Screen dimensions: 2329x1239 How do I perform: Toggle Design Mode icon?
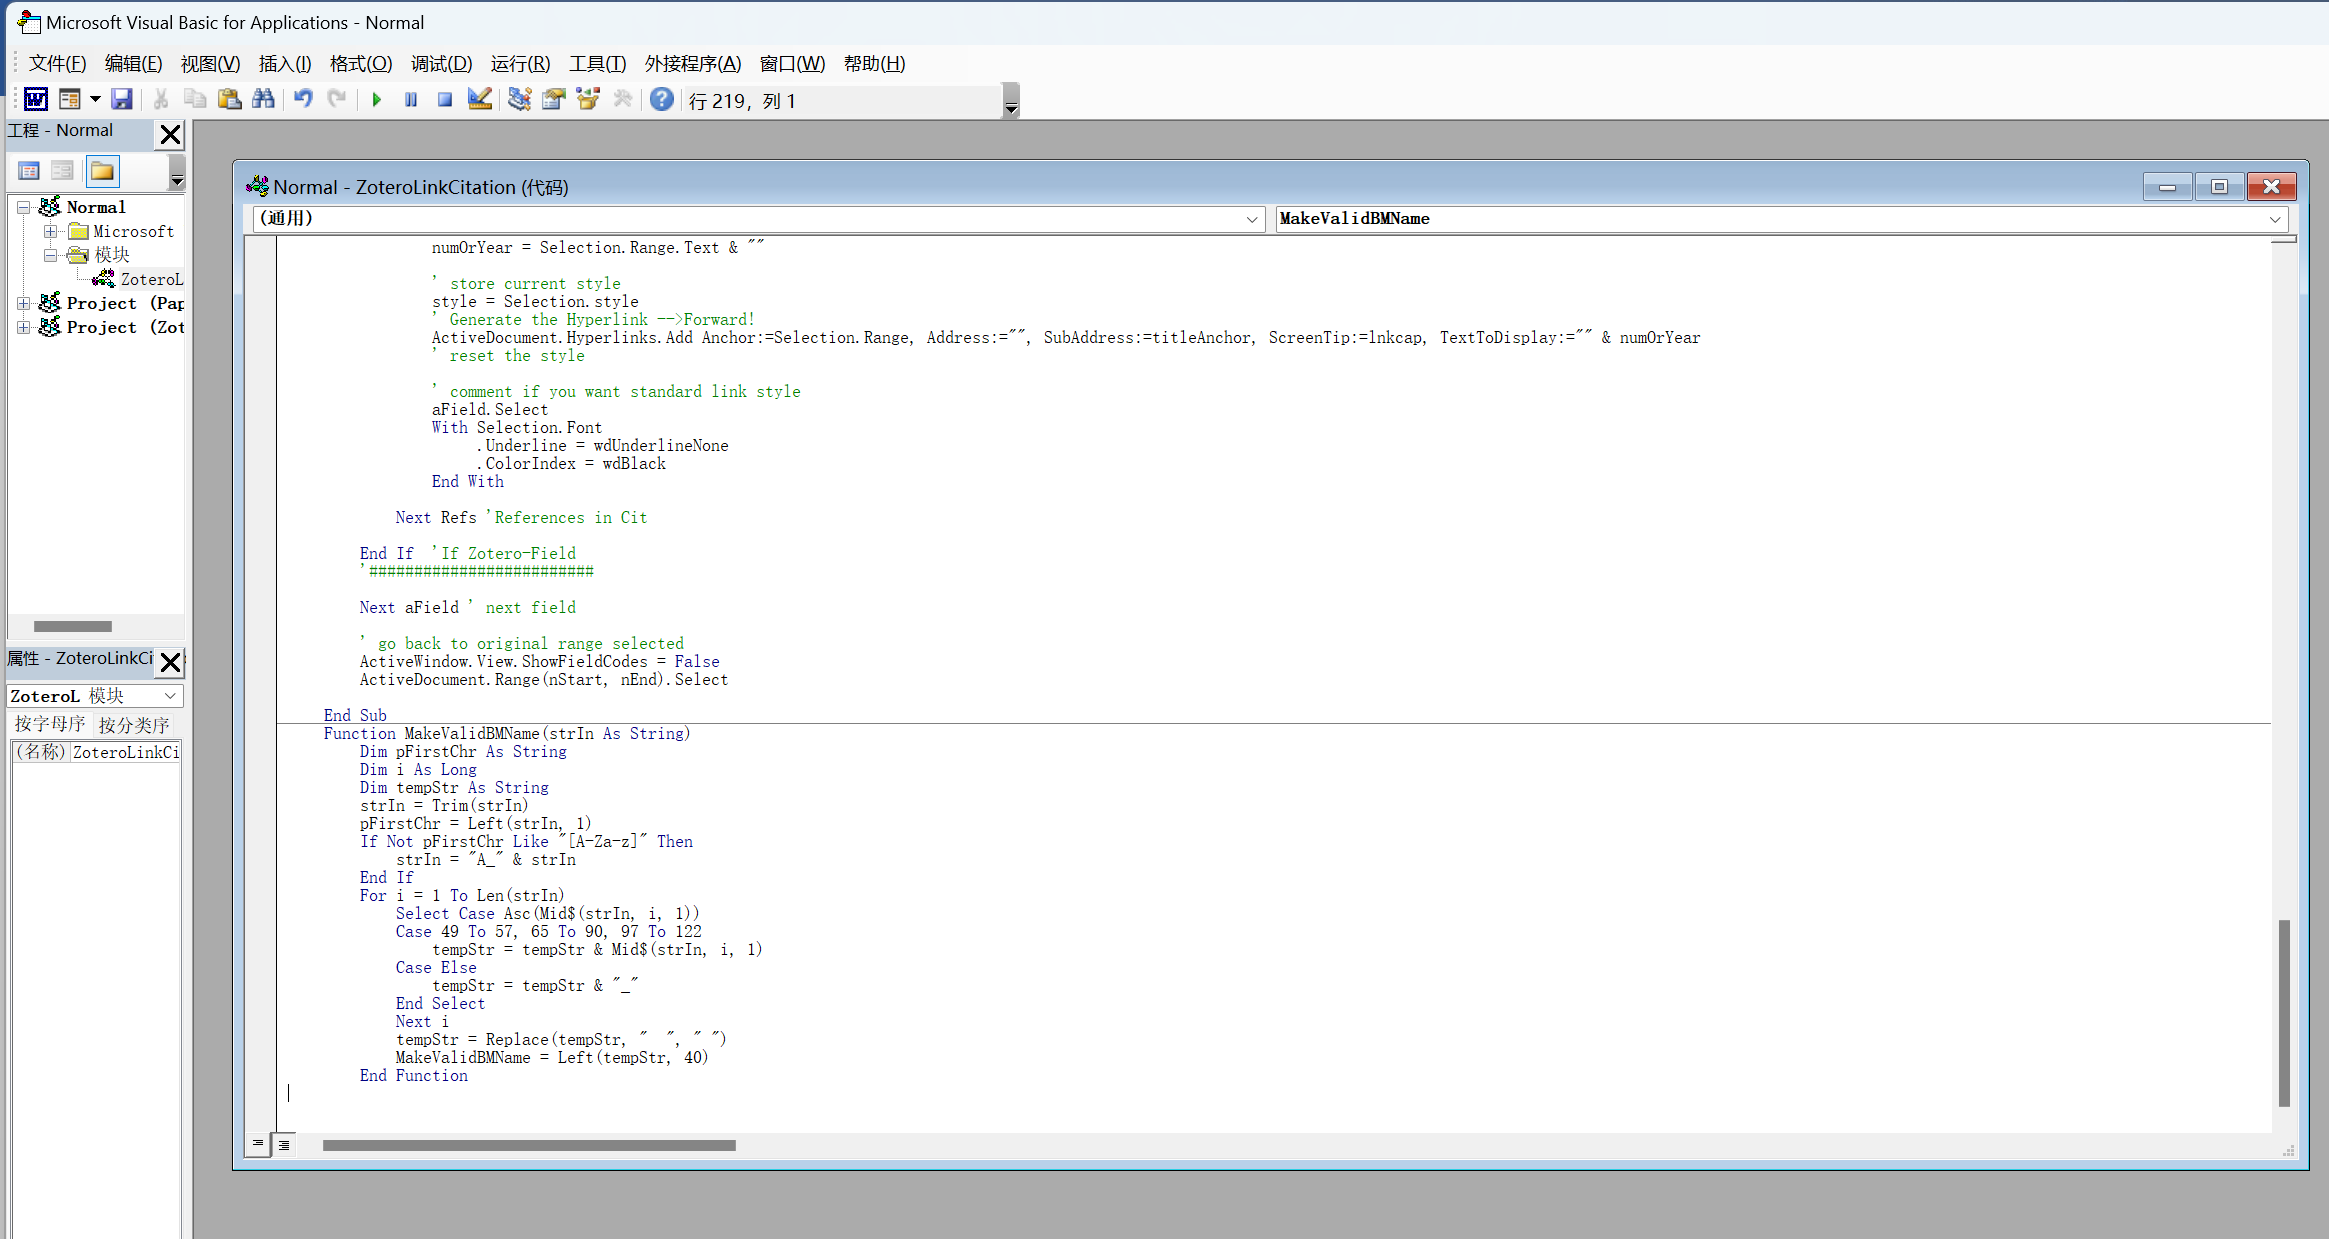click(480, 99)
